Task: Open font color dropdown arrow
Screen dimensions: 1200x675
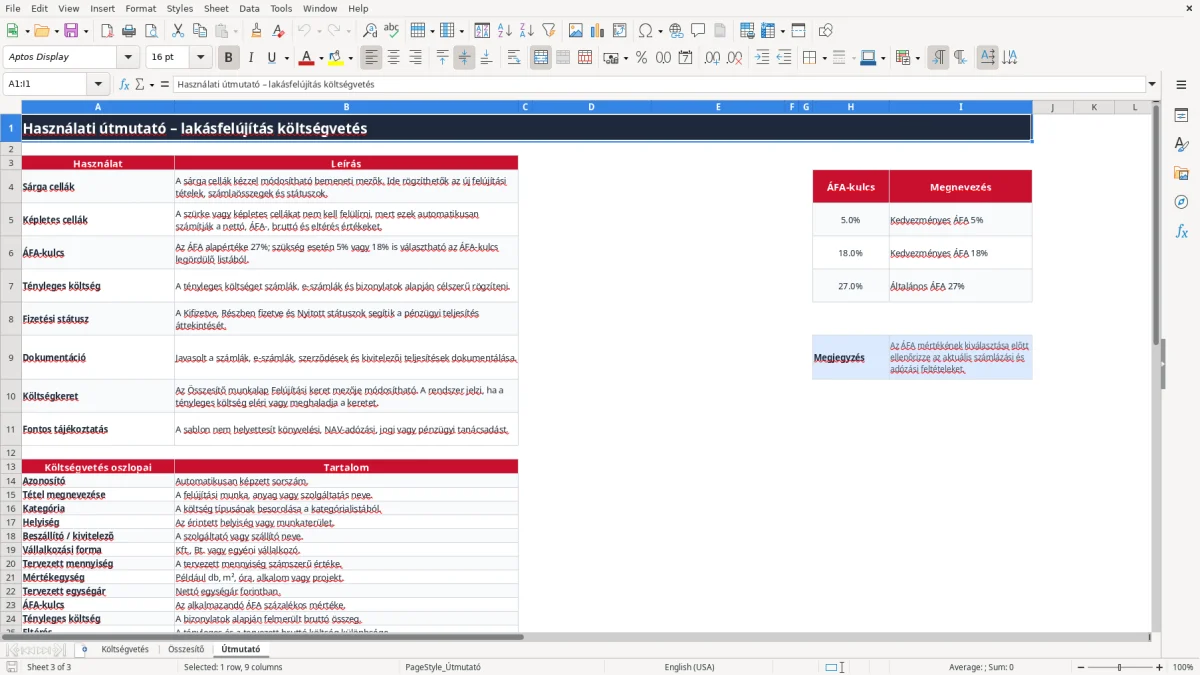Action: tap(323, 58)
